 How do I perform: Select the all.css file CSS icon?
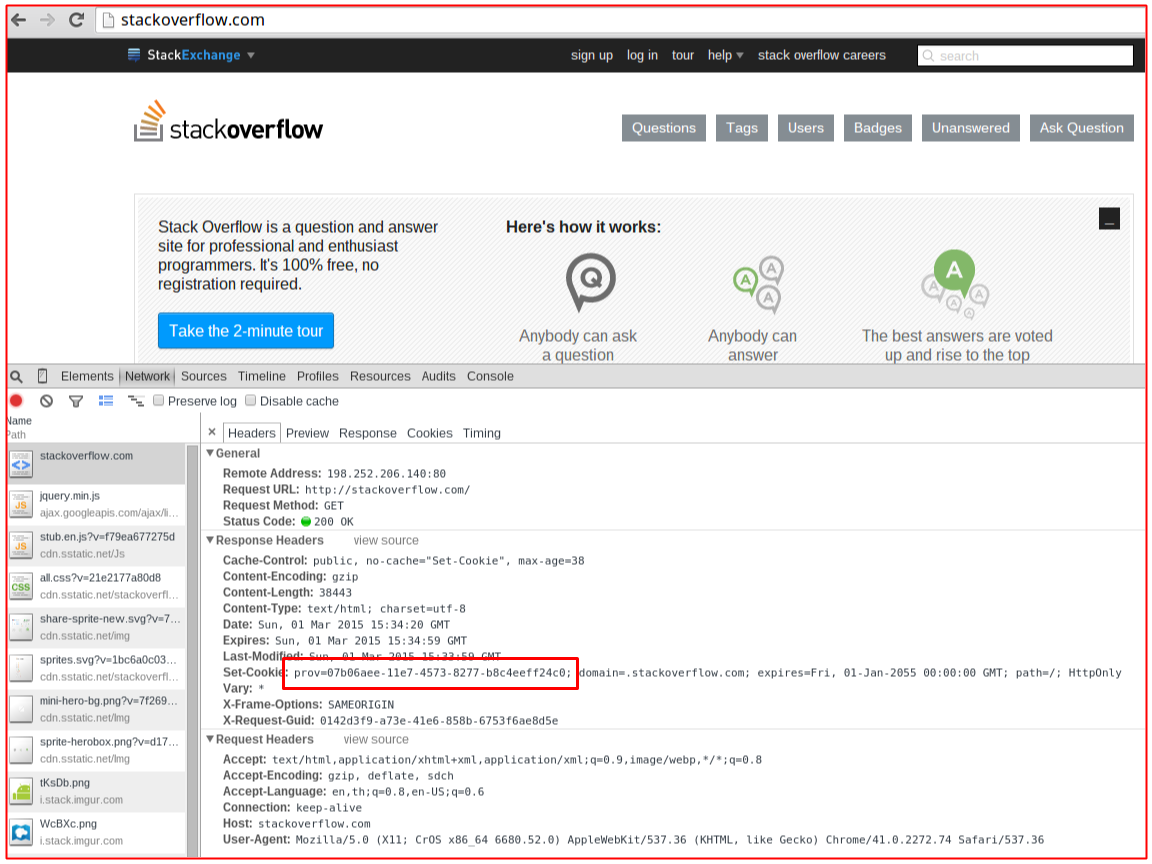[21, 586]
